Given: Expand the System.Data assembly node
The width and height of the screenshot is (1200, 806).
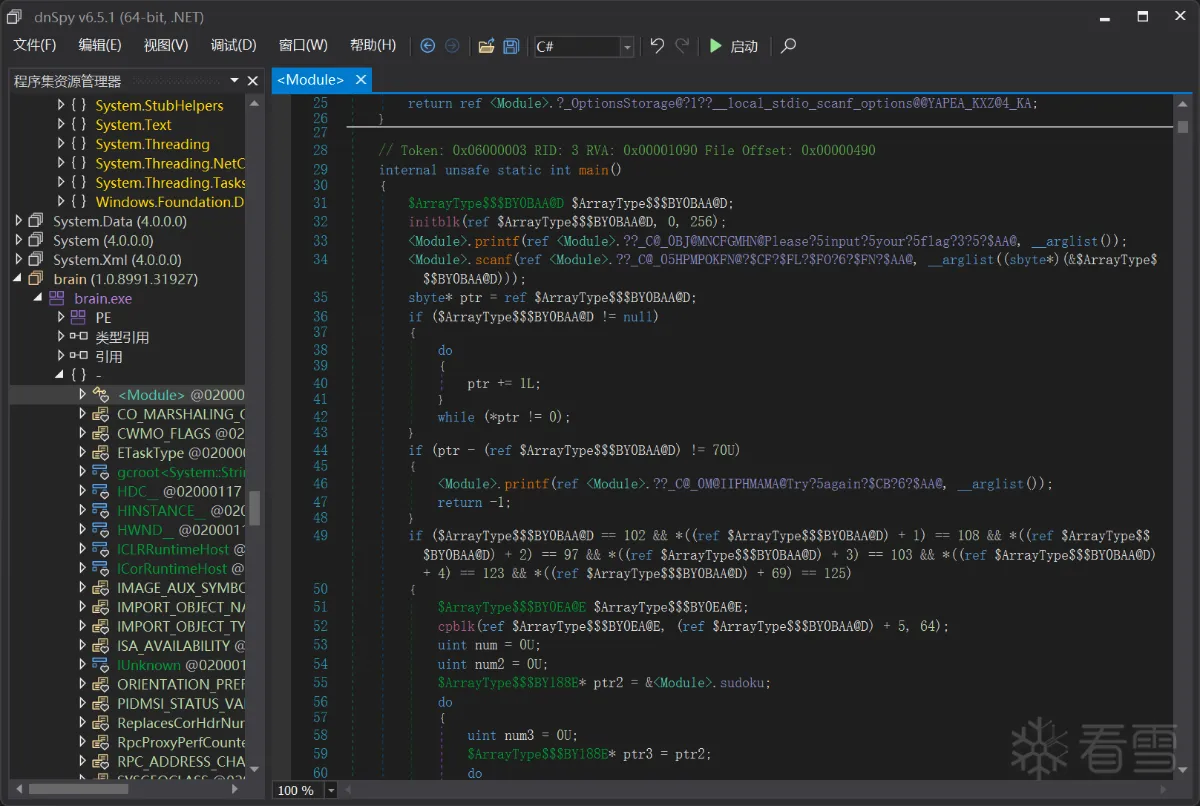Looking at the screenshot, I should tap(20, 221).
